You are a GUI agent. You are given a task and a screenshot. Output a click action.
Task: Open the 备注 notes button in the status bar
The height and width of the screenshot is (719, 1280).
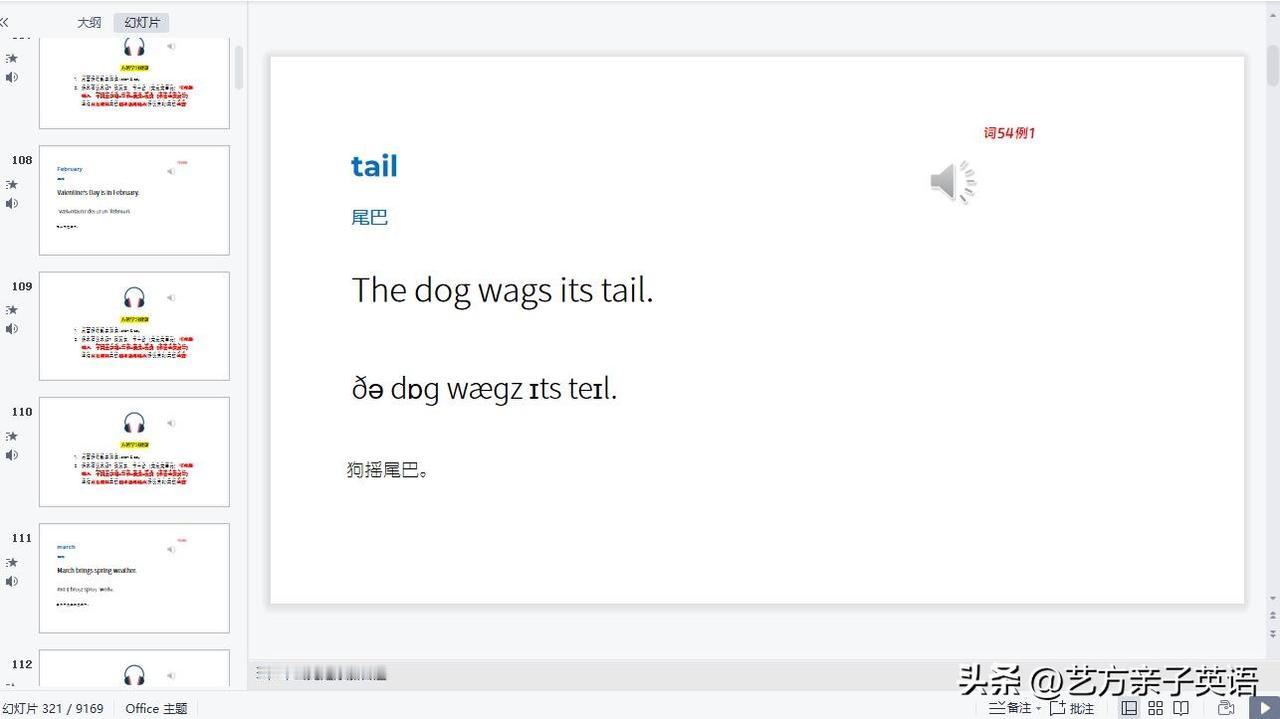pos(1010,708)
